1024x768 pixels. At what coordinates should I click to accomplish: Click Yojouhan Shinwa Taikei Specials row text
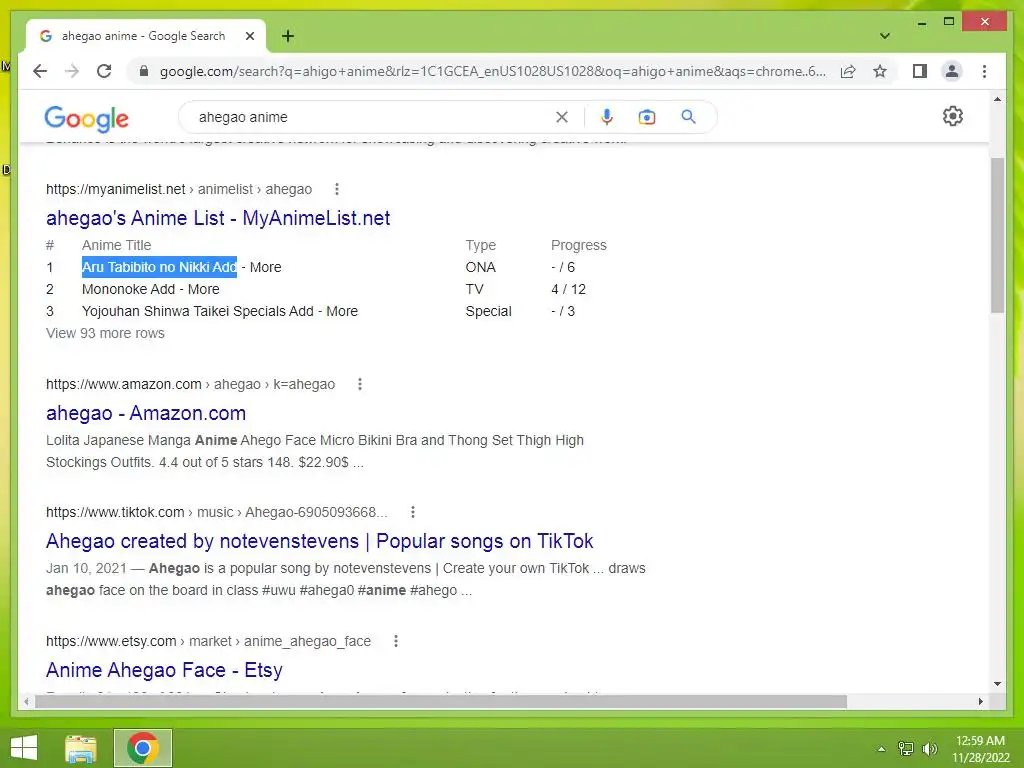tap(220, 312)
